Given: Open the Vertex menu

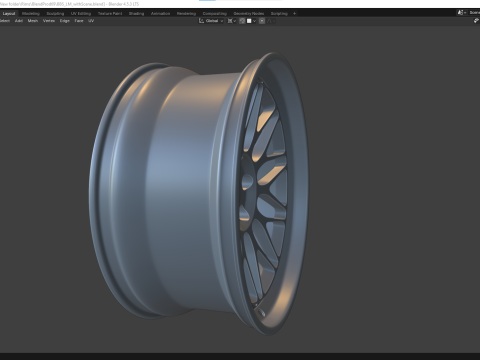Looking at the screenshot, I should tap(49, 21).
